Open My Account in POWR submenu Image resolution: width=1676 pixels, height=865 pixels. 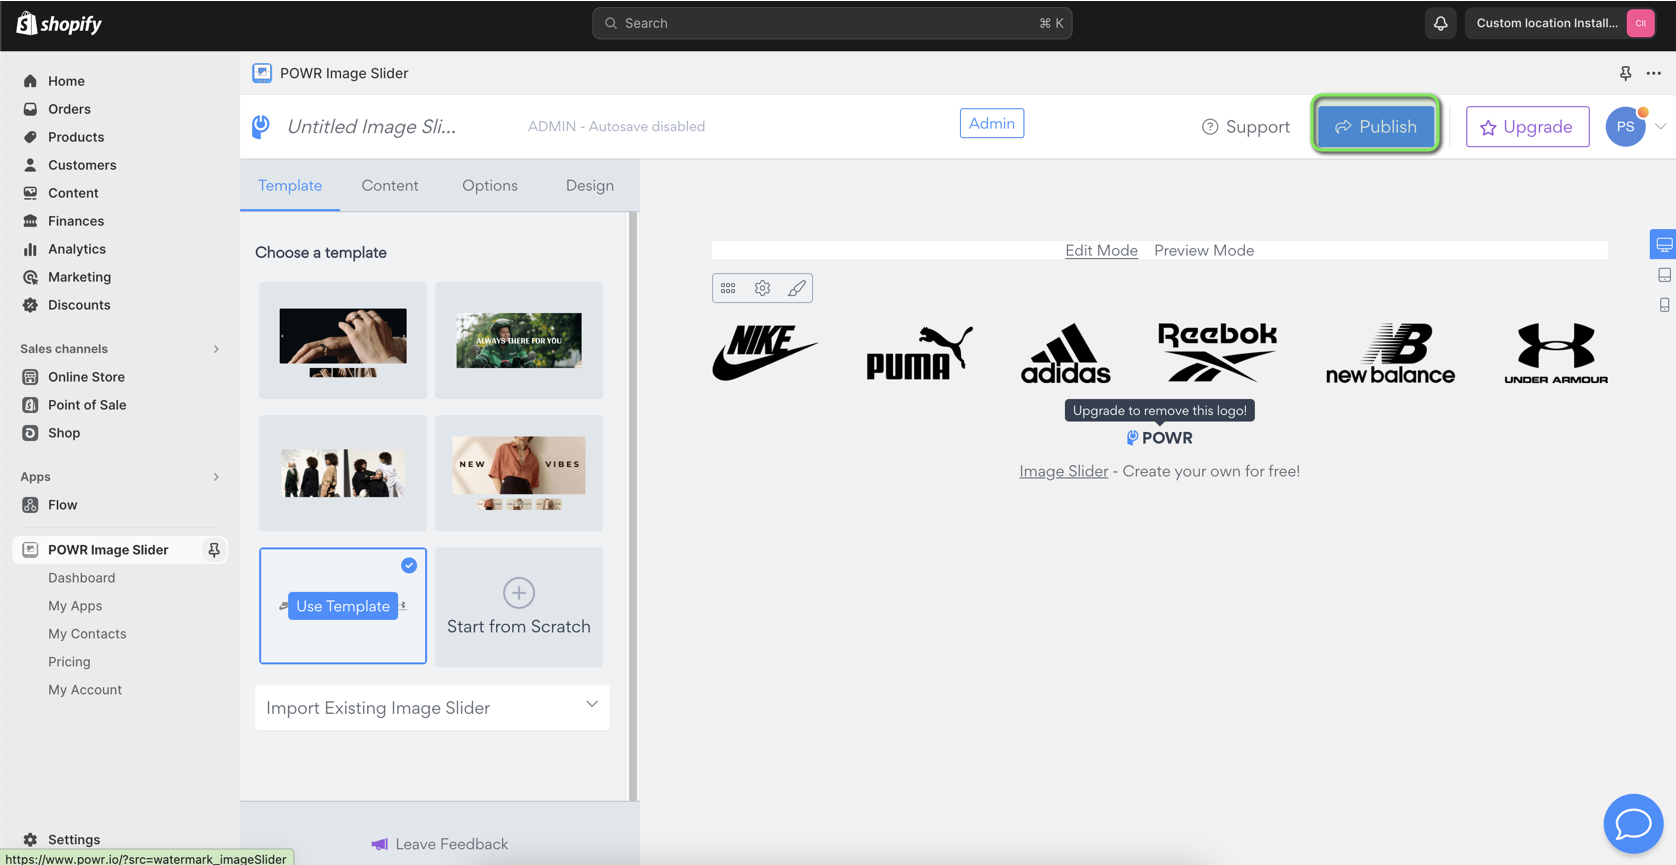click(85, 690)
